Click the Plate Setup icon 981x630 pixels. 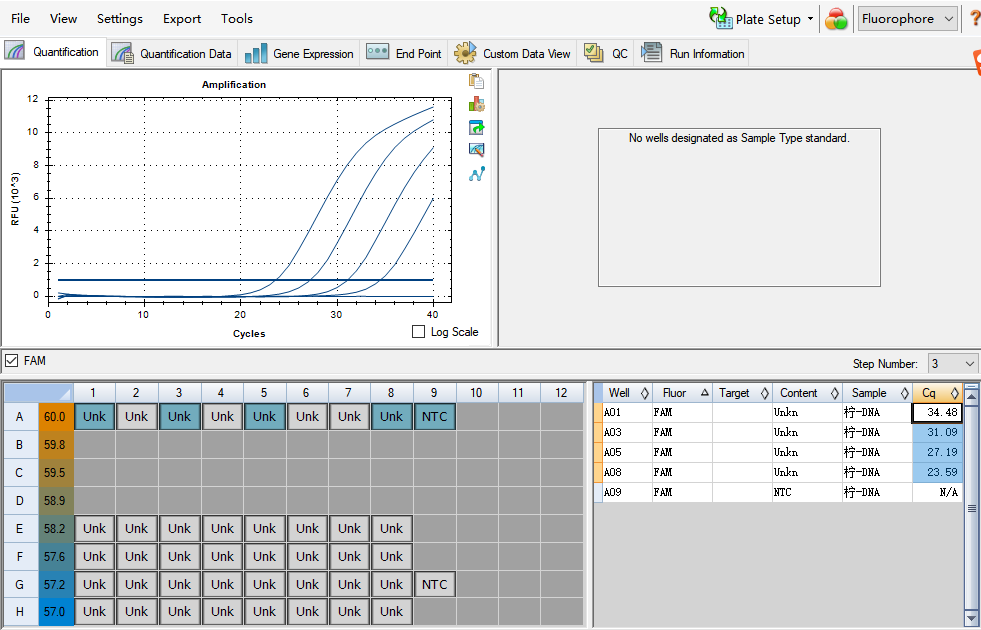tap(721, 18)
